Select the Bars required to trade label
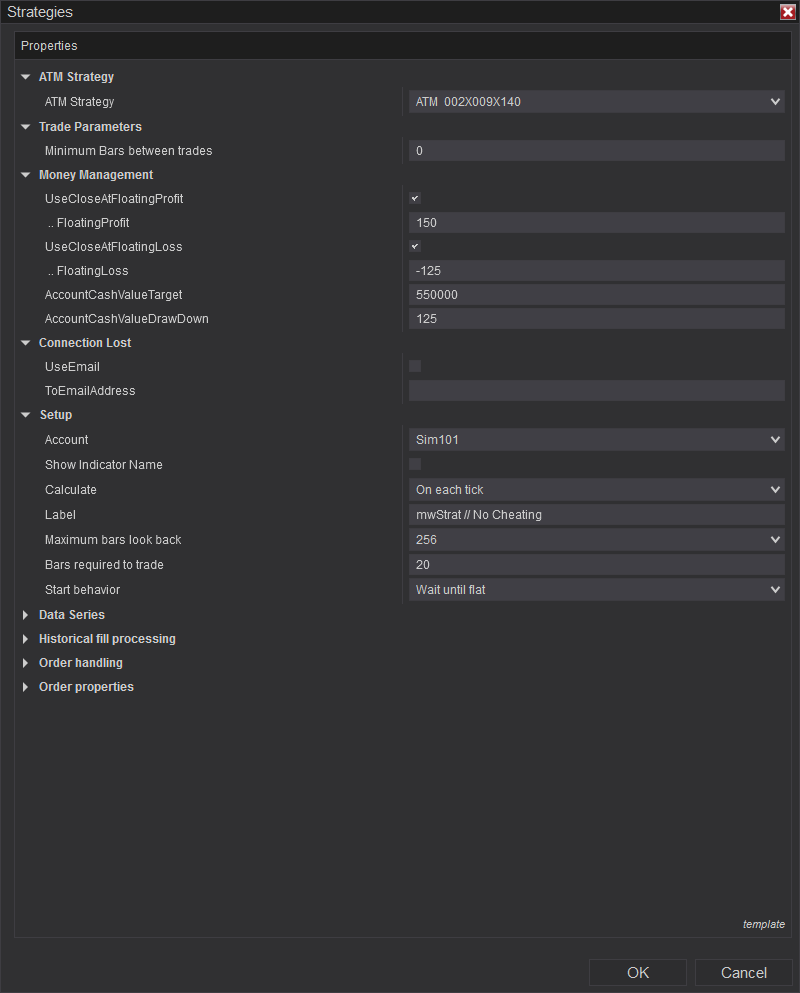Viewport: 800px width, 993px height. 104,565
